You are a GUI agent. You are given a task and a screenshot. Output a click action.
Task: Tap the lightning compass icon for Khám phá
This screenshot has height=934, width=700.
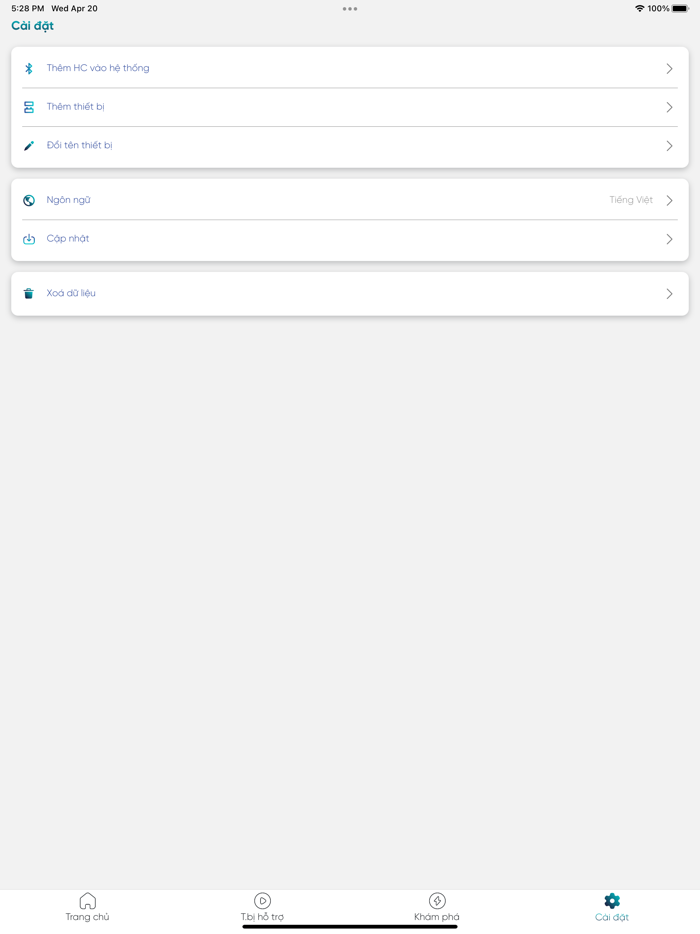tap(437, 901)
